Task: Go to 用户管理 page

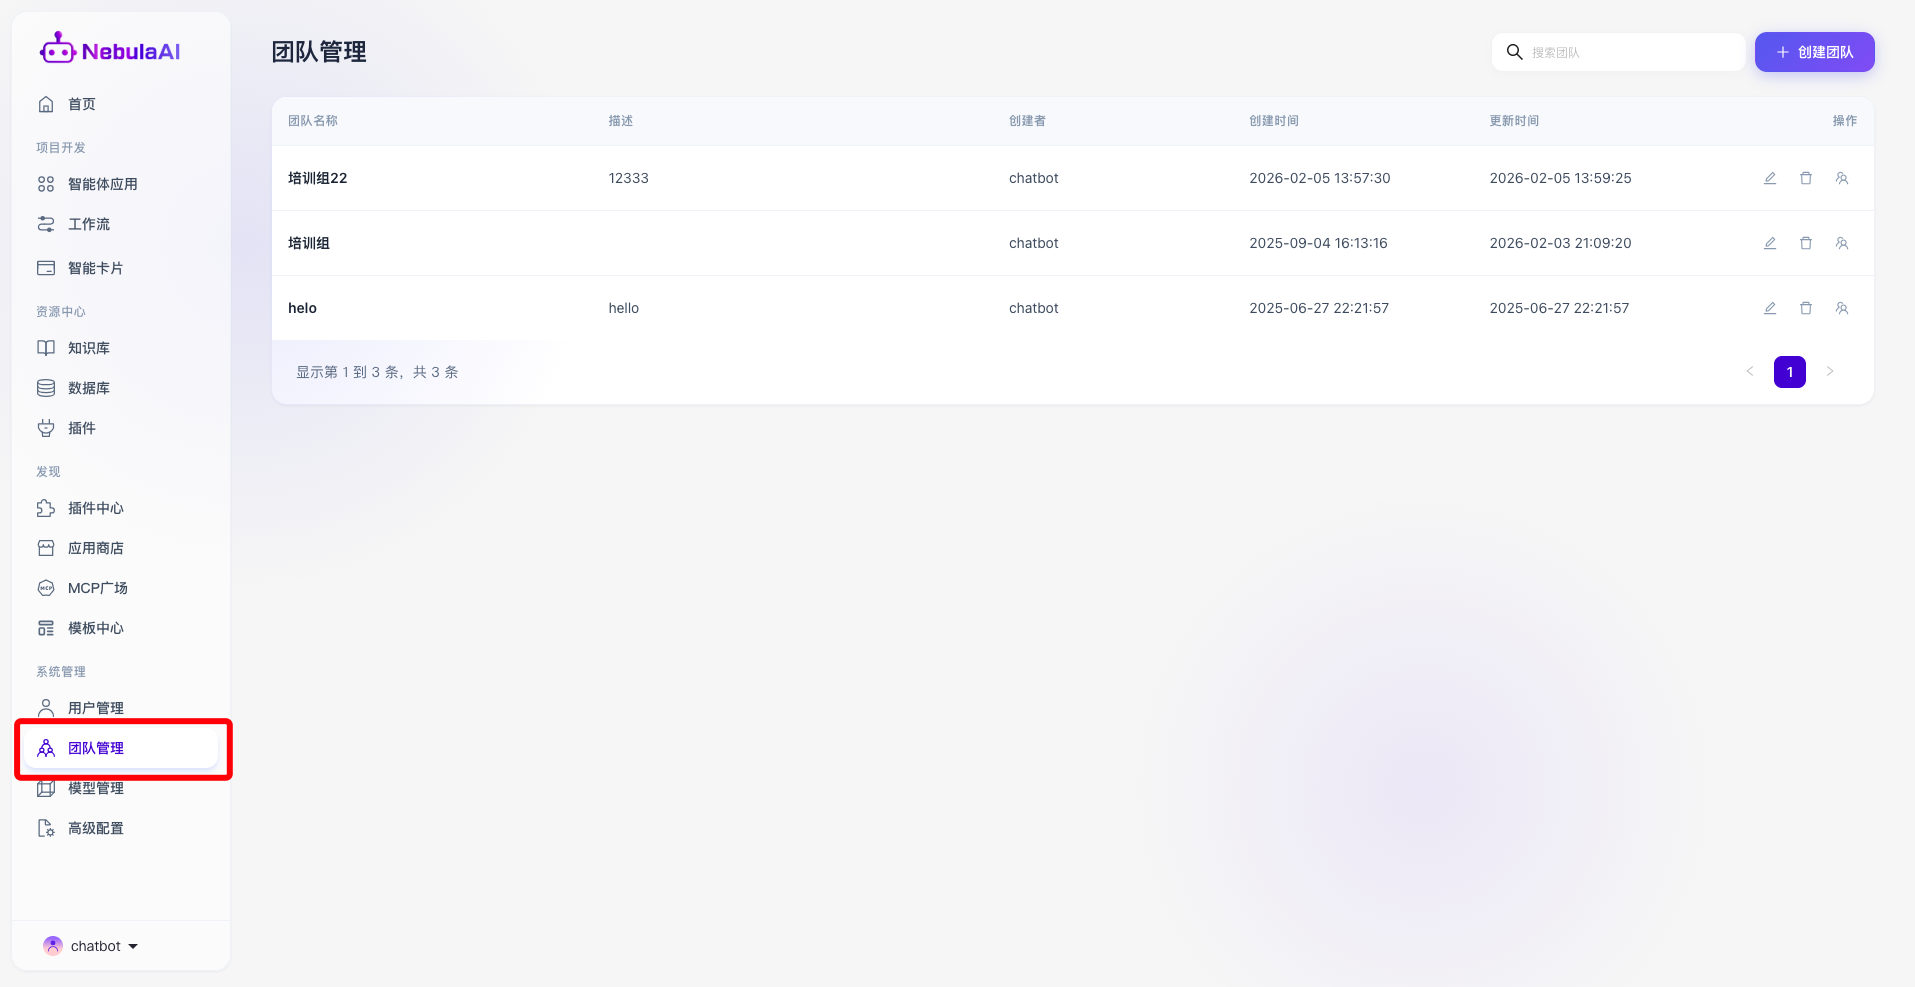Action: point(95,708)
